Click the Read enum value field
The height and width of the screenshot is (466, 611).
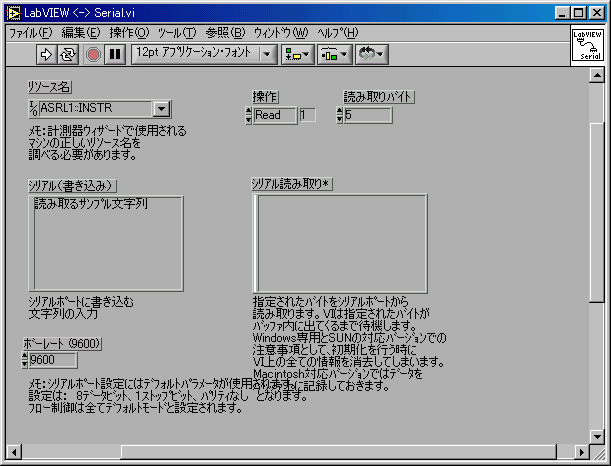(x=275, y=115)
